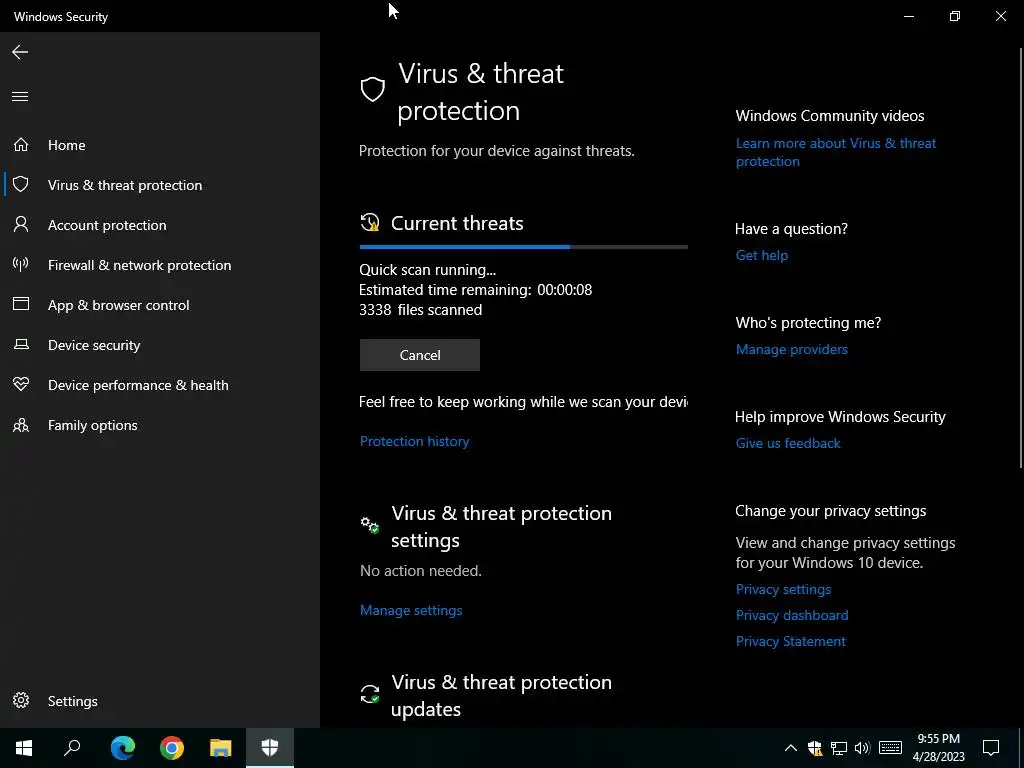Click the Get help link
The width and height of the screenshot is (1024, 768).
pos(762,255)
